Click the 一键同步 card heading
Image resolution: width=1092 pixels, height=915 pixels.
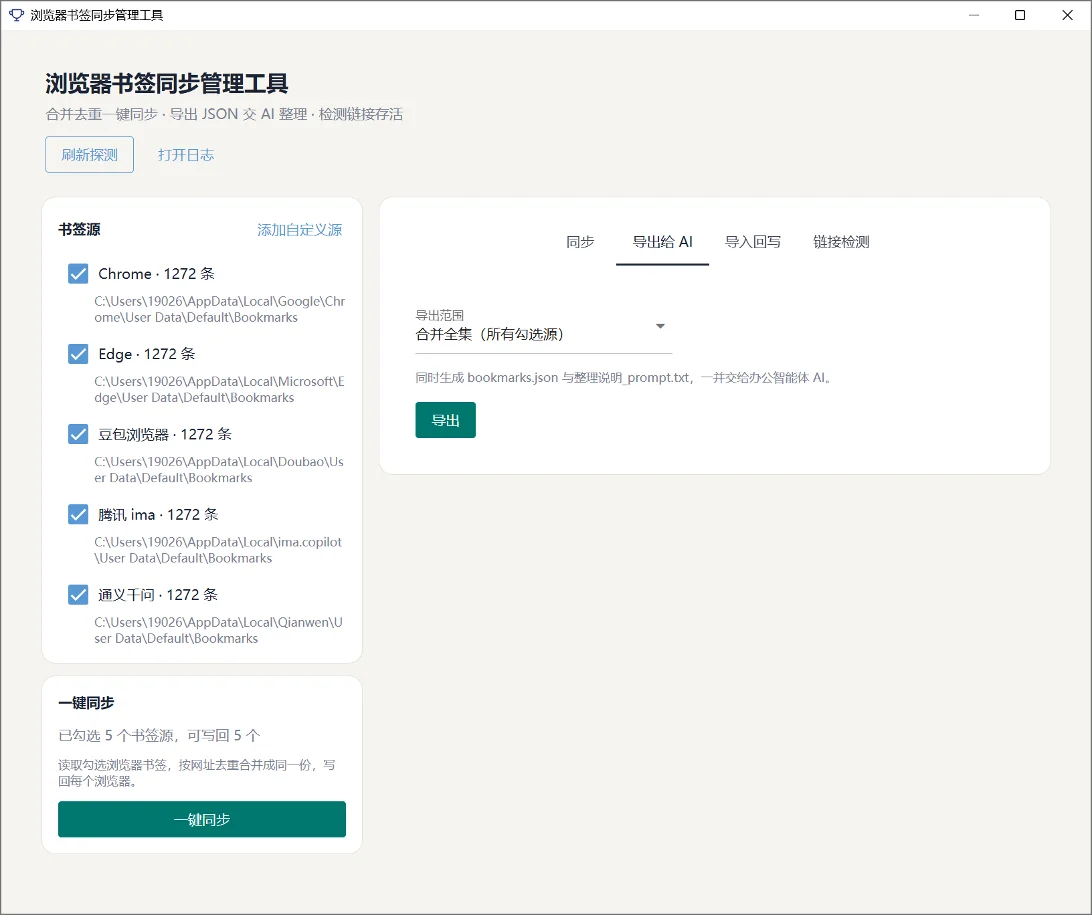point(86,703)
